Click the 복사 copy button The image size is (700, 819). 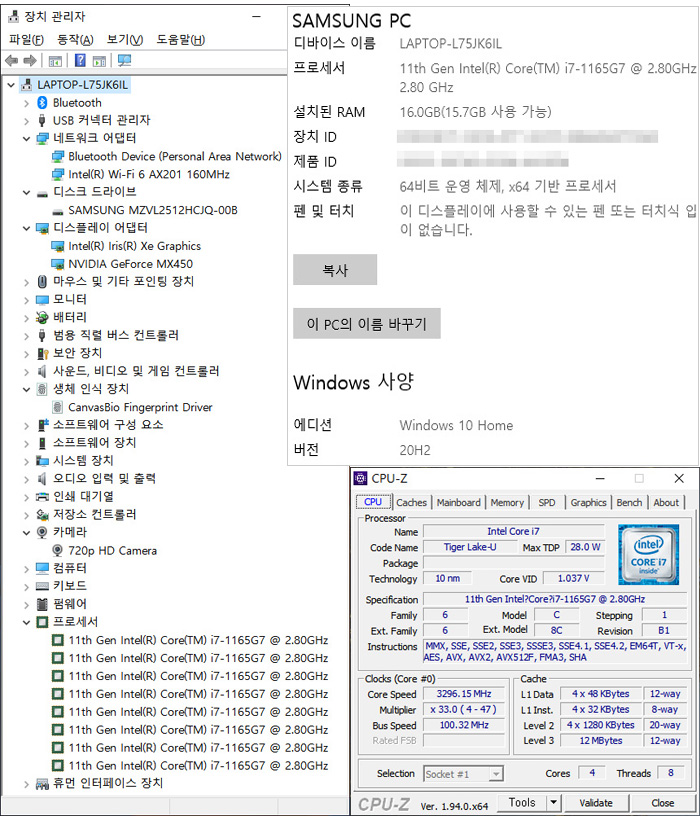(x=335, y=270)
